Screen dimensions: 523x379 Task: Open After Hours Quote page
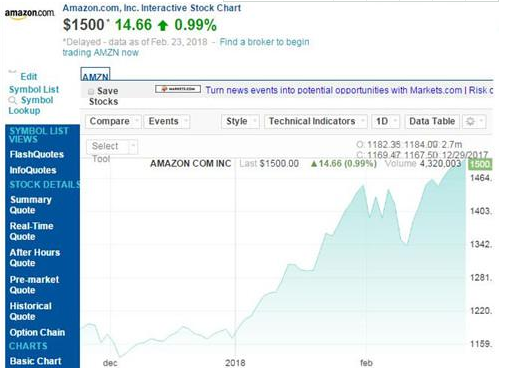pos(35,258)
